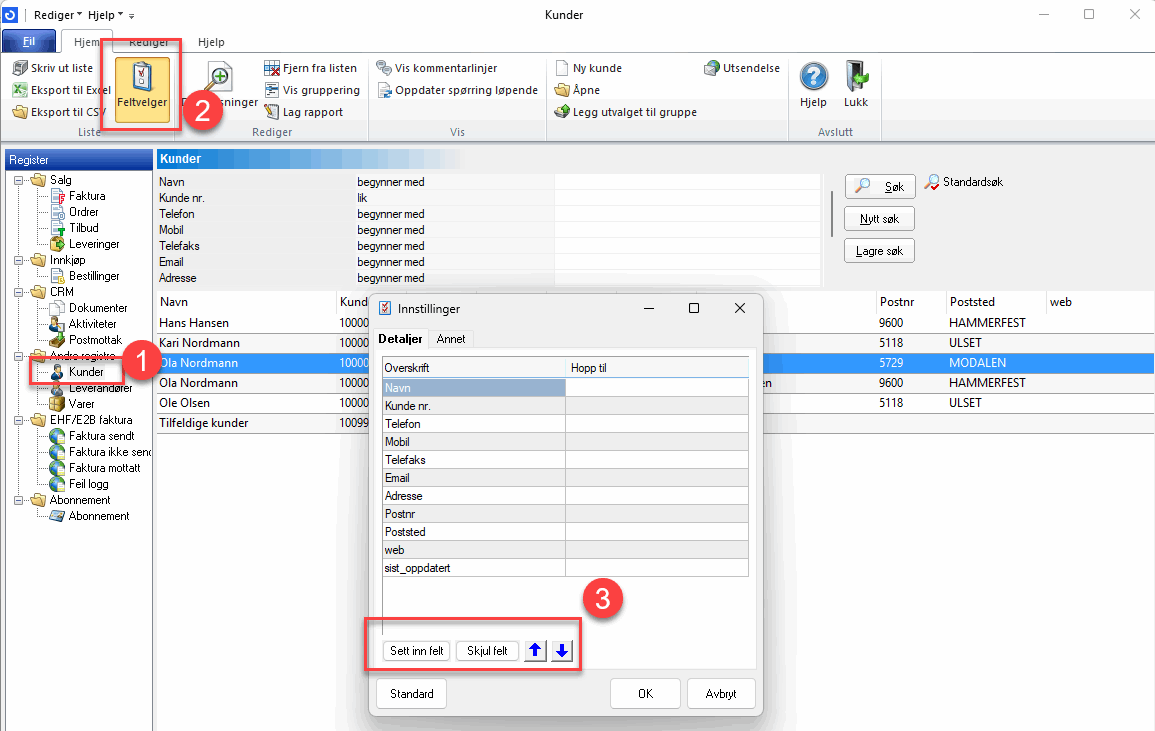Viewport: 1155px width, 731px height.
Task: Switch to the Annet tab
Action: 451,339
